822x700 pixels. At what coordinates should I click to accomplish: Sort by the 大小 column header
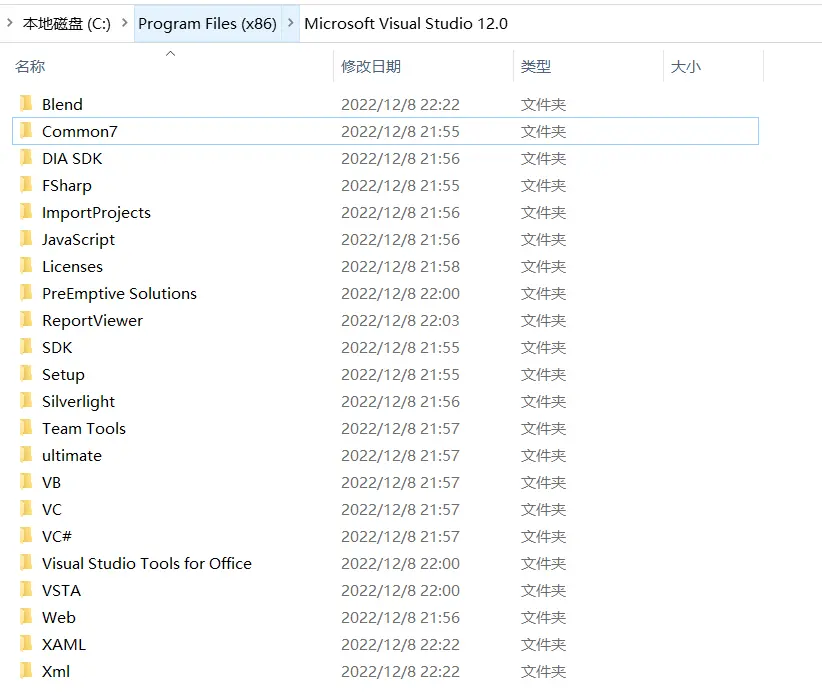pyautogui.click(x=686, y=67)
